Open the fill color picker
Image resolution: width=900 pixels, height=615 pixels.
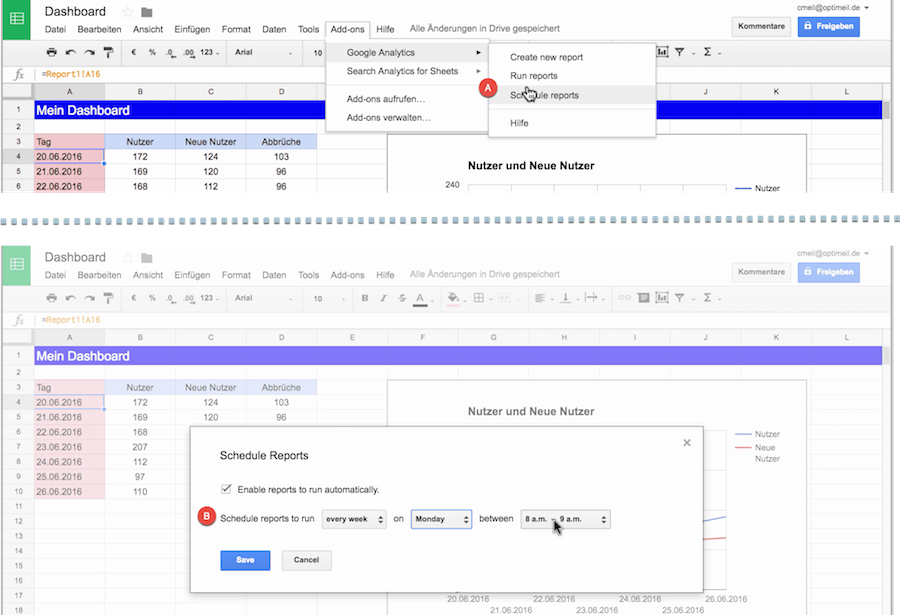point(453,298)
